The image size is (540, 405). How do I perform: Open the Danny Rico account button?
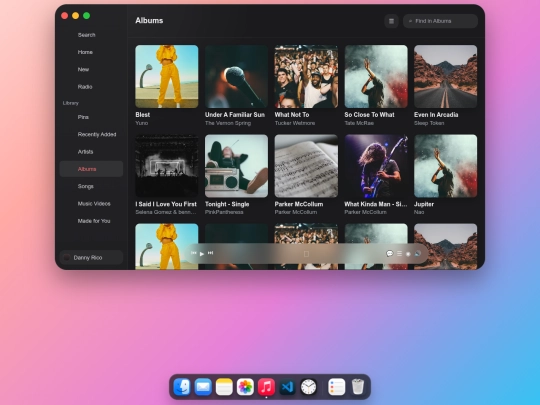91,258
